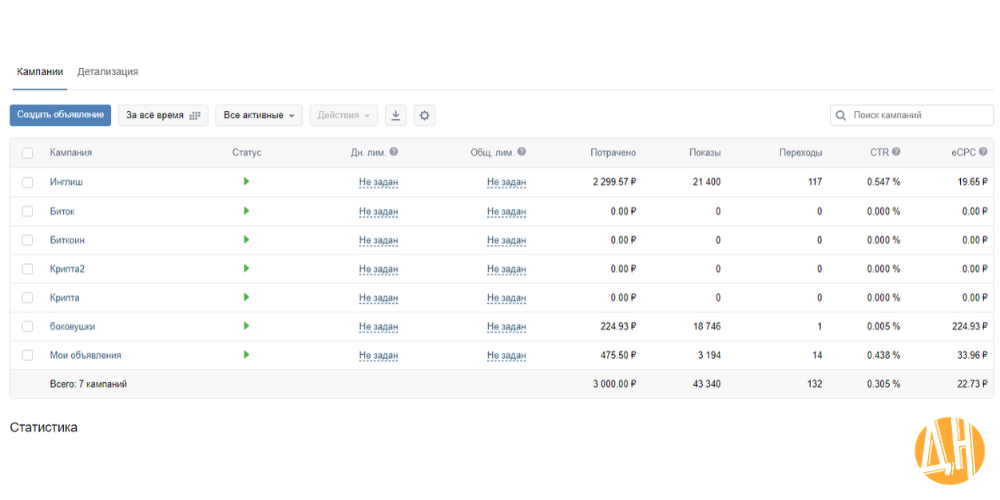Screen dimensions: 1000x500
Task: Open the Действия dropdown
Action: (x=344, y=115)
